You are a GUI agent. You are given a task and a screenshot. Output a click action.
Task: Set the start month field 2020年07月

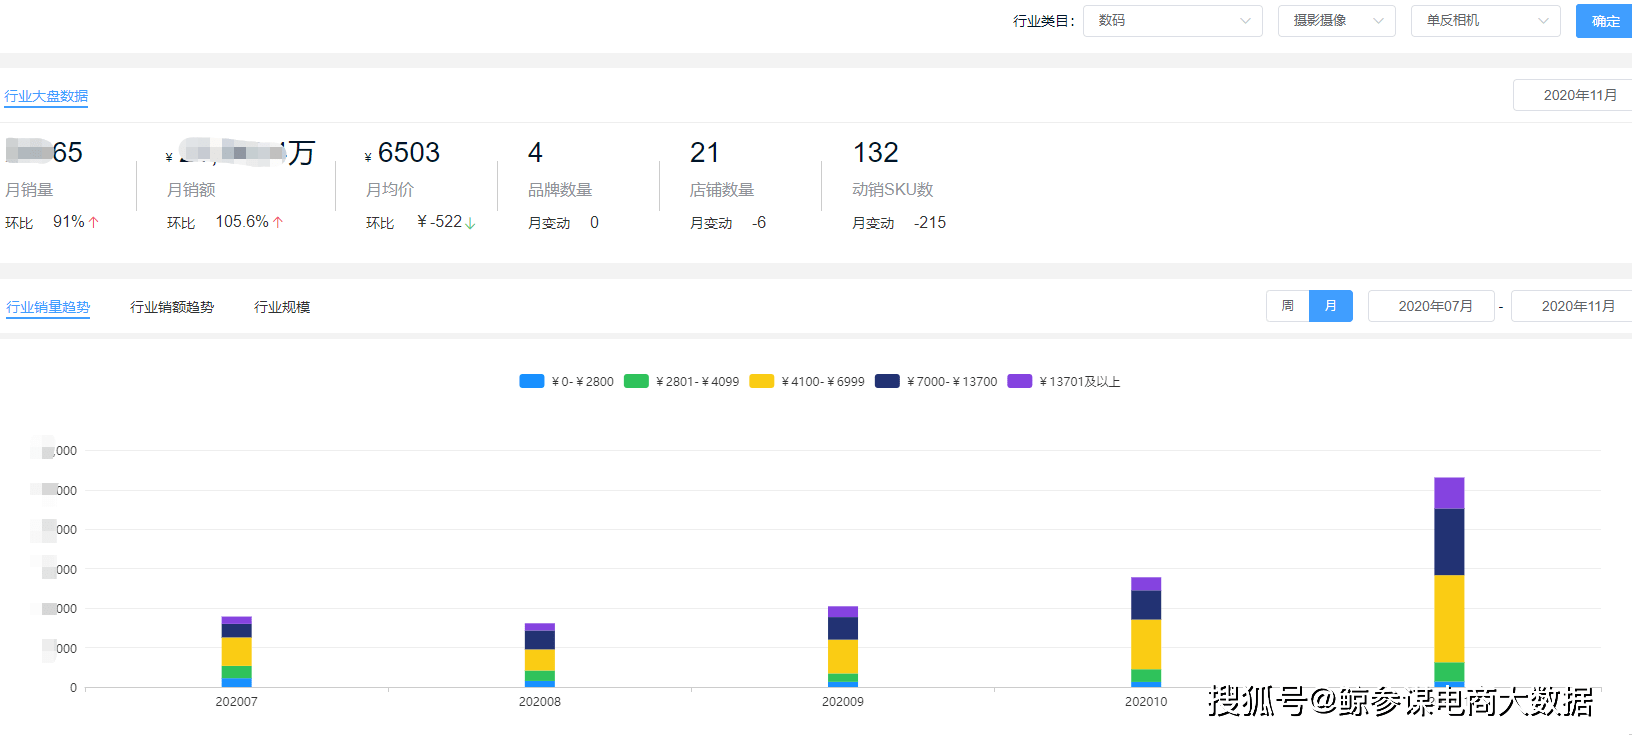(x=1434, y=306)
